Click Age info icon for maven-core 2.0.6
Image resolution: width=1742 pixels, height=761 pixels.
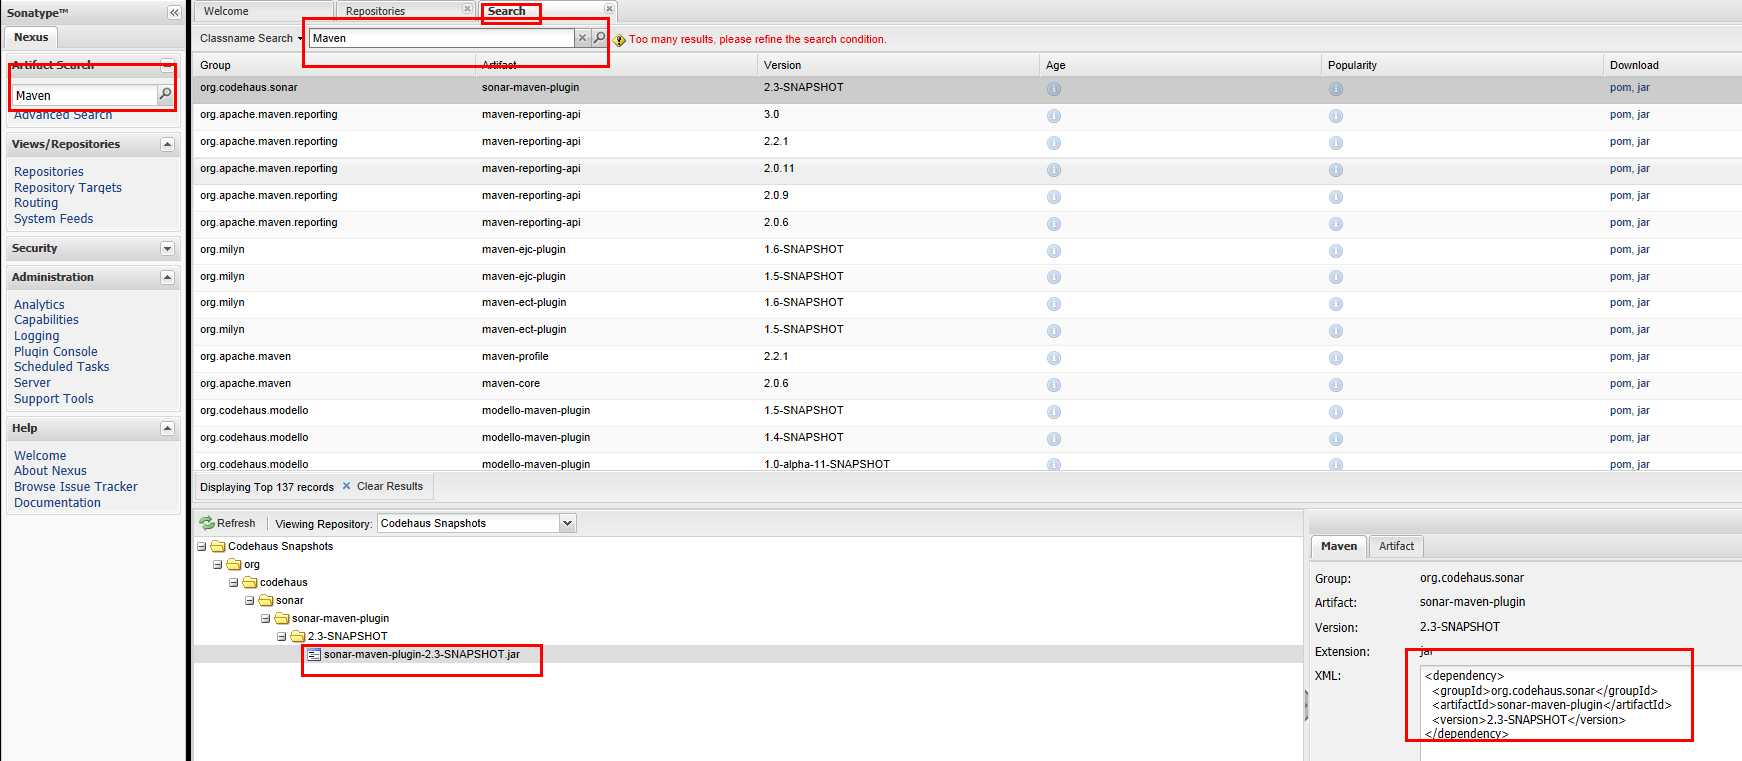pos(1053,385)
